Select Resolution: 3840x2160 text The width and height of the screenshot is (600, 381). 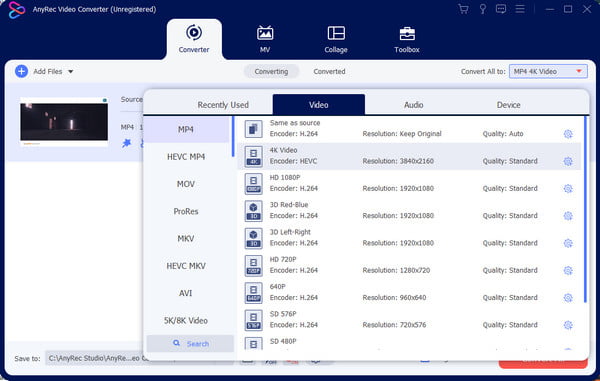tap(398, 161)
